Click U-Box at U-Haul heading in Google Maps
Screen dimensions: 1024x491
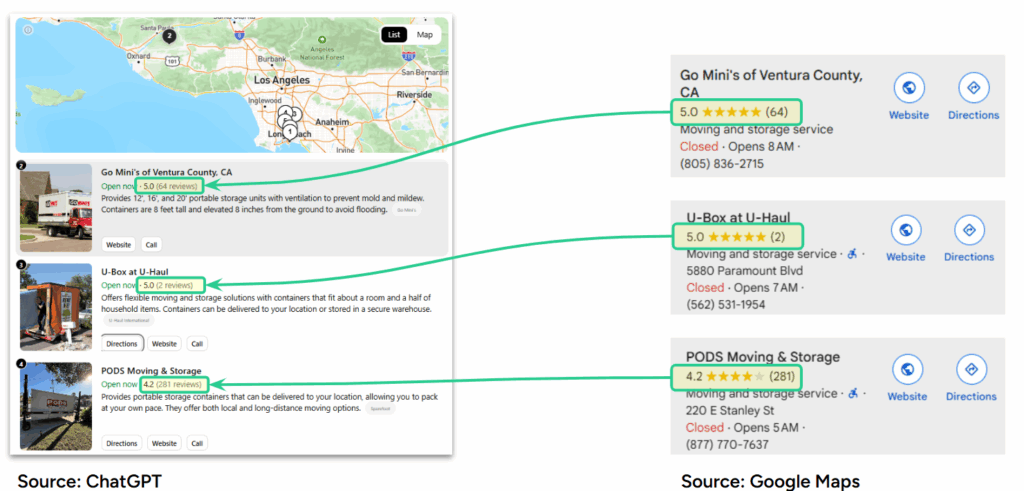[x=739, y=217]
